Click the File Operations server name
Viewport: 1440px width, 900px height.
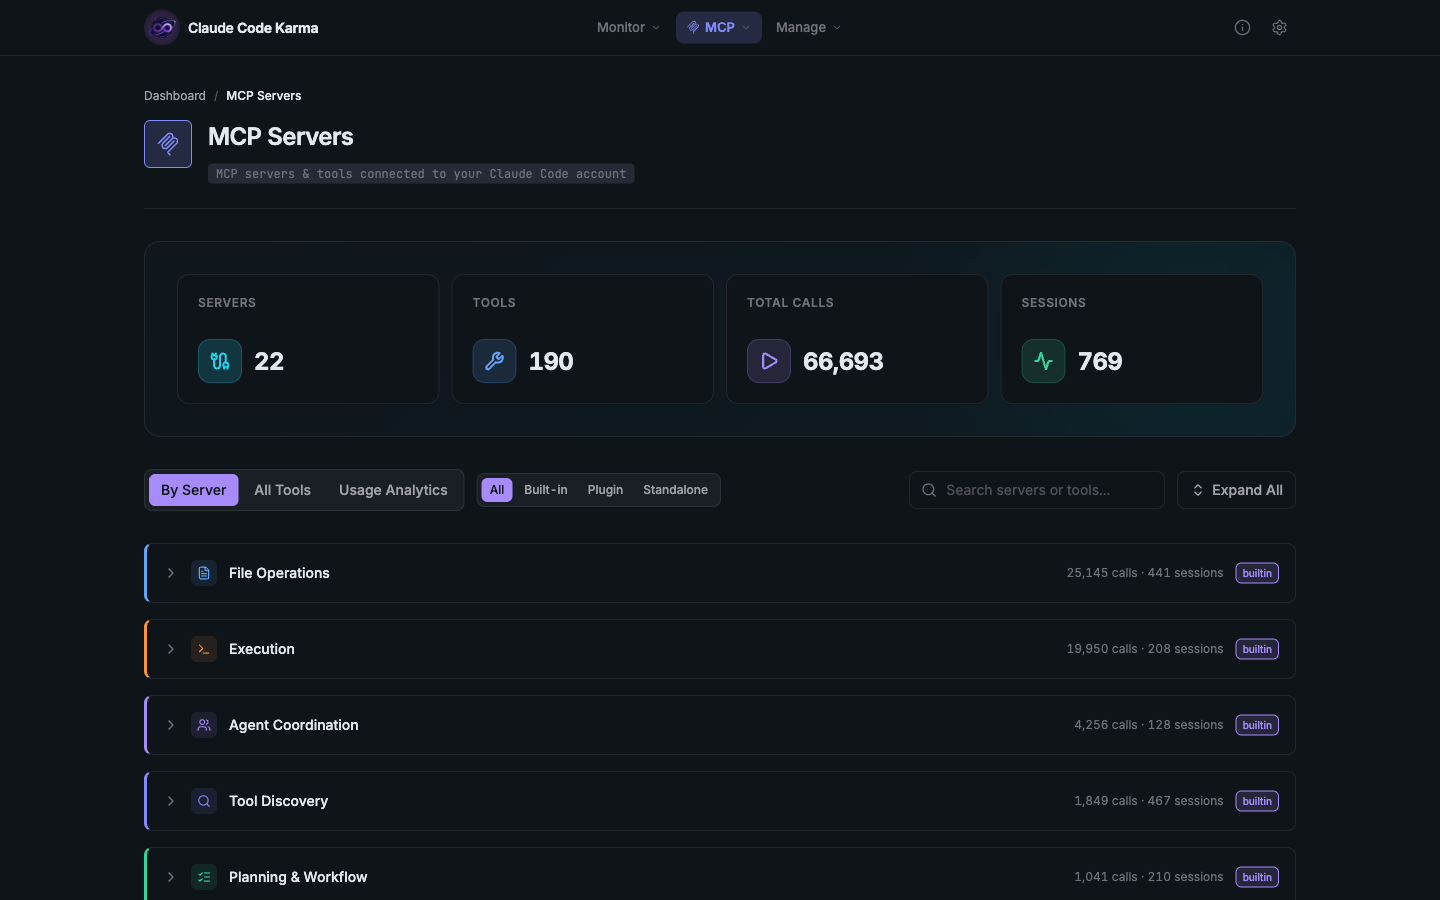[x=279, y=573]
